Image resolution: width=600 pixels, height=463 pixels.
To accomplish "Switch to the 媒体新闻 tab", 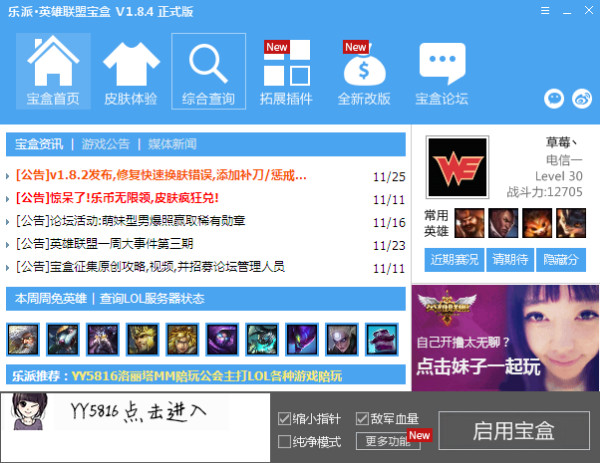I will pos(174,144).
